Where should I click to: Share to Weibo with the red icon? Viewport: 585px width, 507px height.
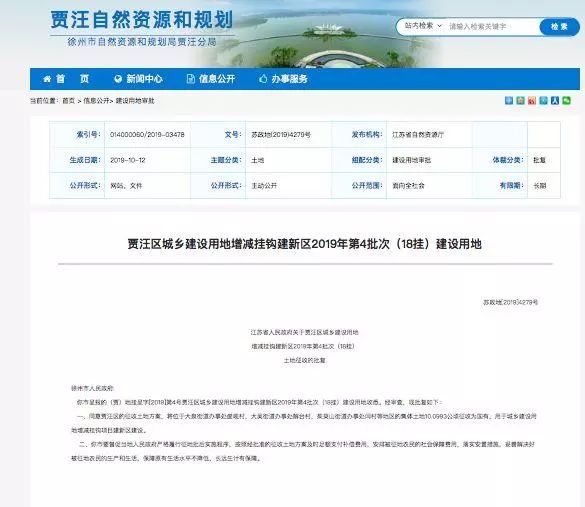click(x=532, y=100)
